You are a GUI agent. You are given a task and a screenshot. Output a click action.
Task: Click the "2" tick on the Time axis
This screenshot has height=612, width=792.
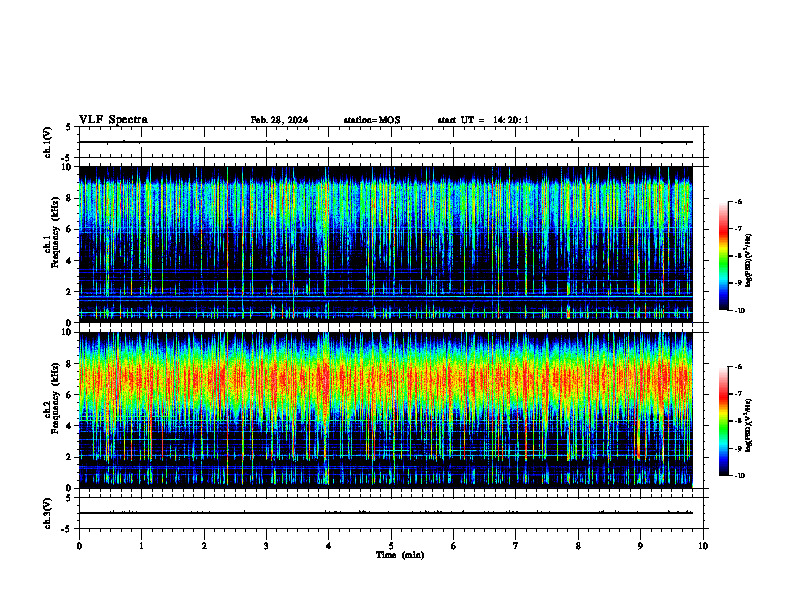click(x=204, y=546)
